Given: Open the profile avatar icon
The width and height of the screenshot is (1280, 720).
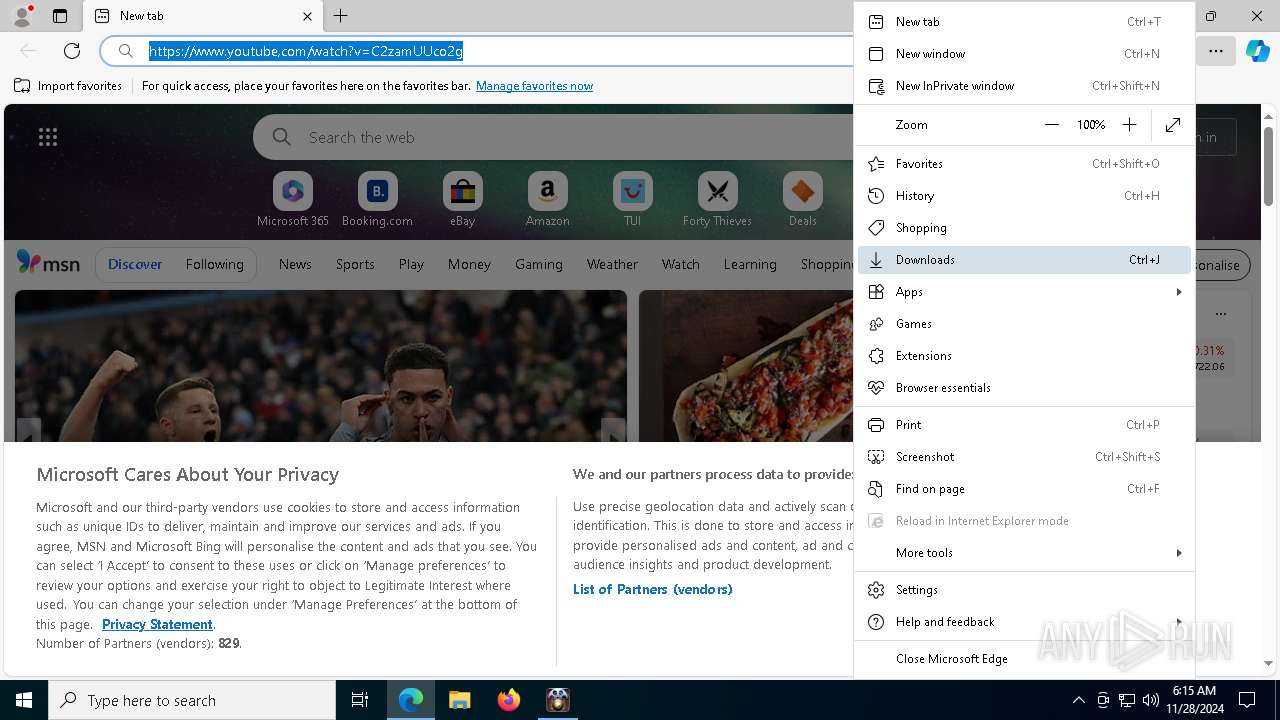Looking at the screenshot, I should point(22,16).
